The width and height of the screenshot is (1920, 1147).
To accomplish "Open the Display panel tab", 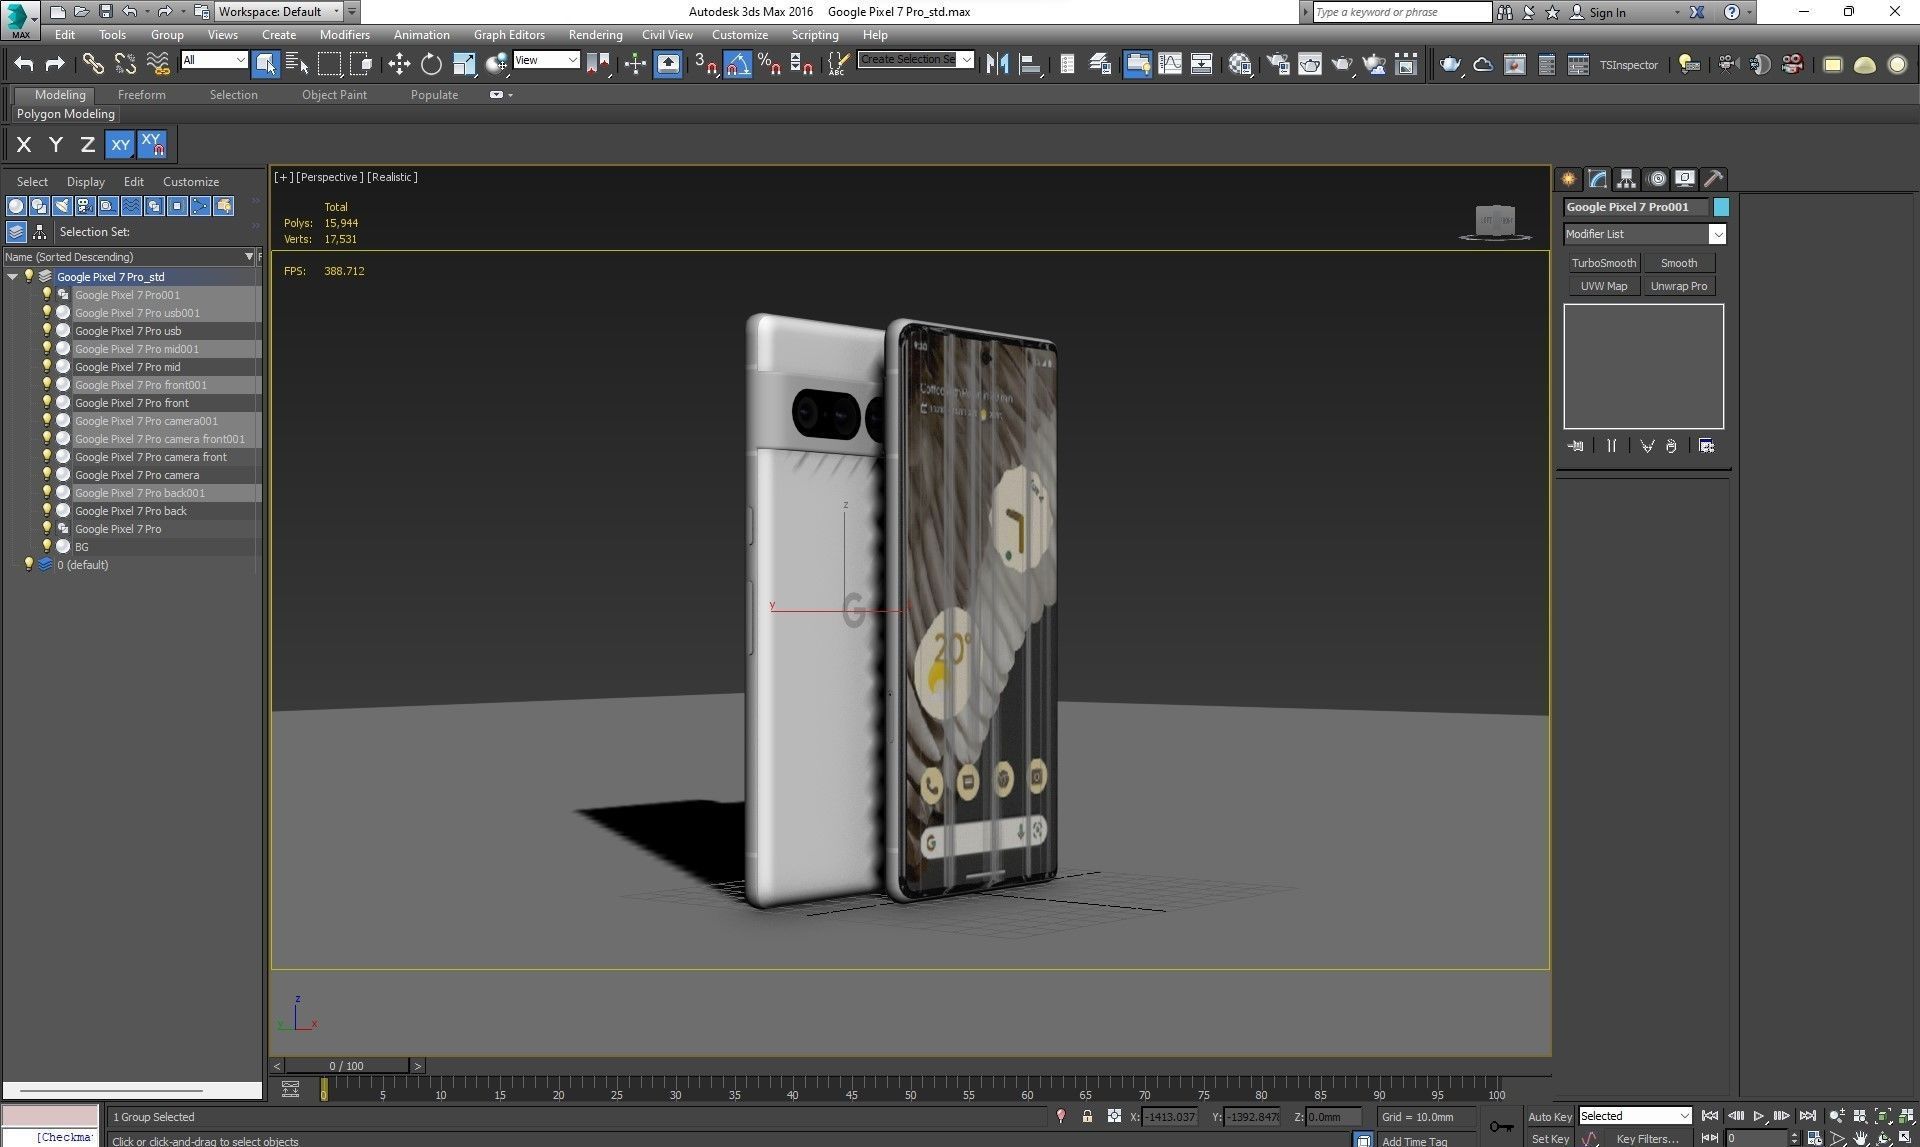I will point(1685,179).
